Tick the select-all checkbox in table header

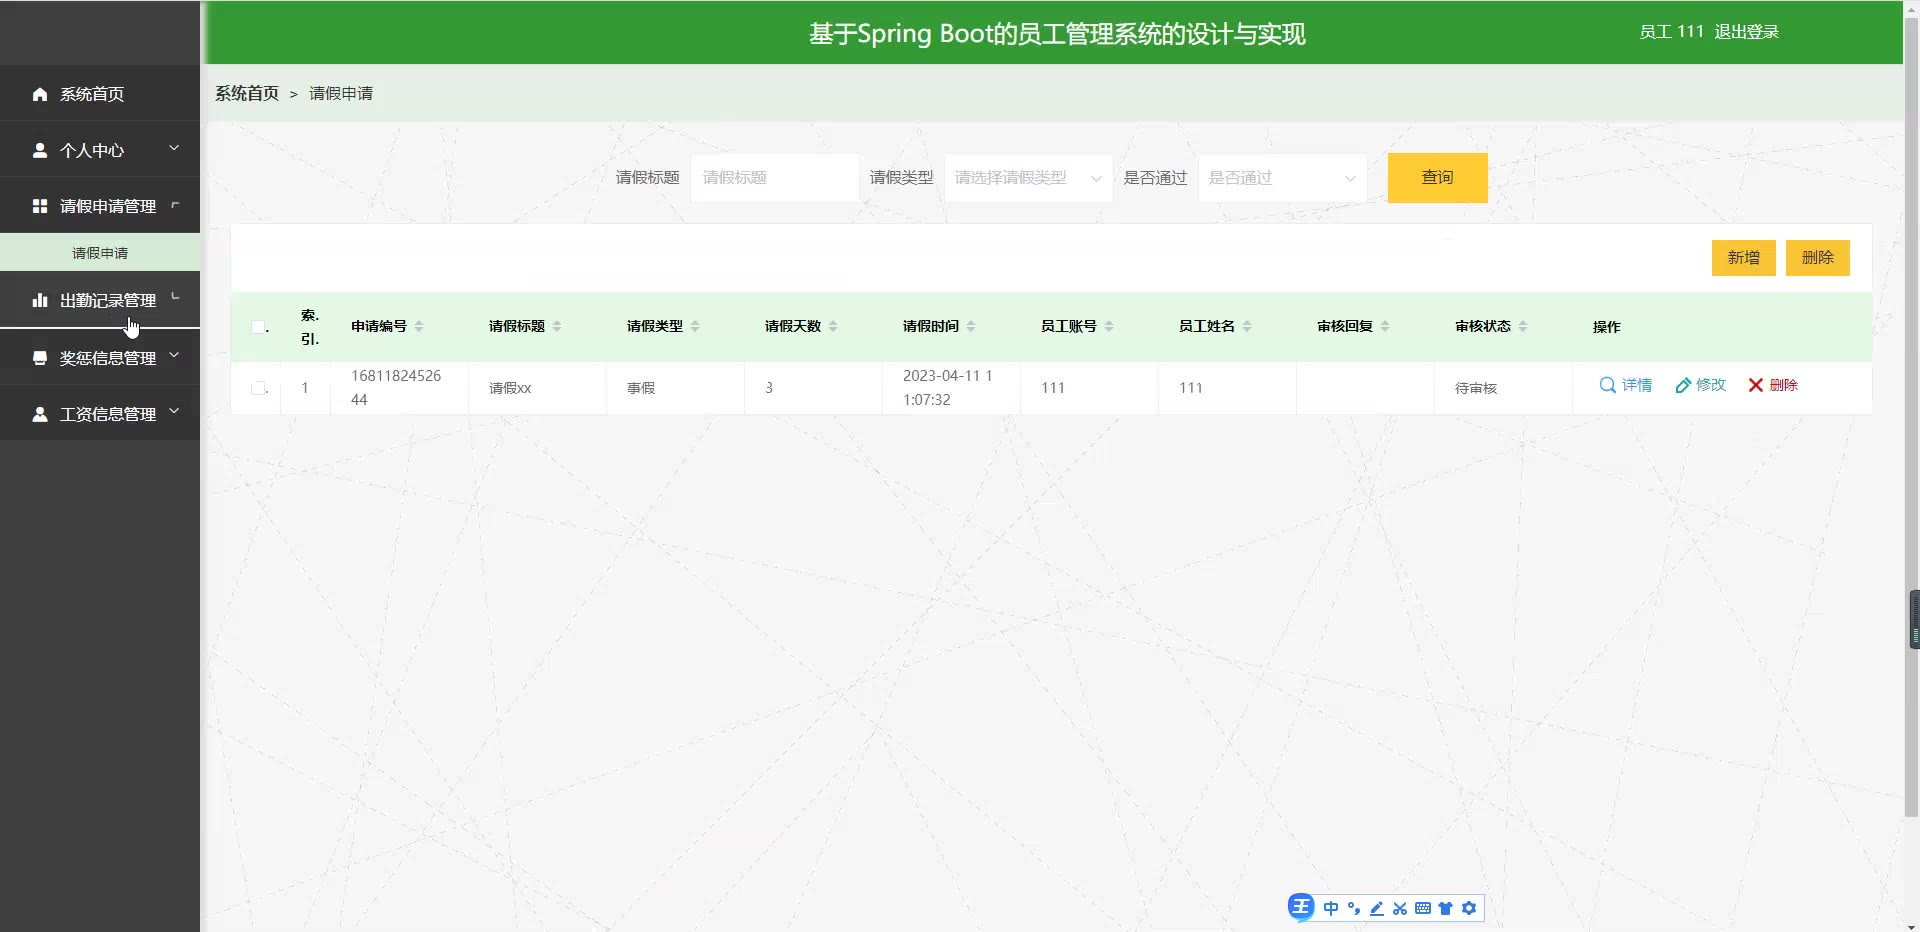coord(258,327)
